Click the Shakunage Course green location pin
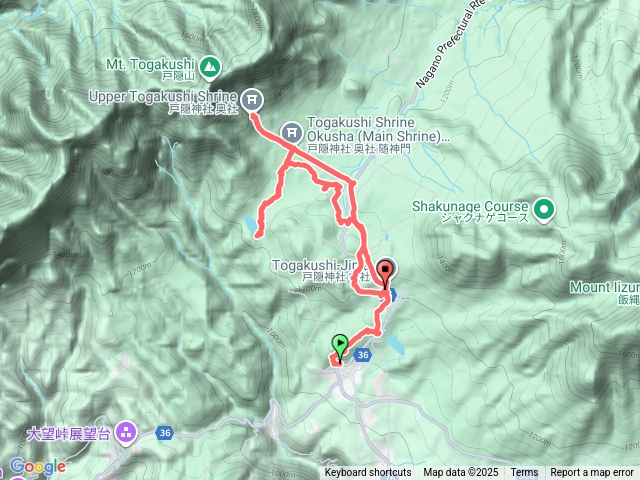The height and width of the screenshot is (480, 640). [544, 209]
